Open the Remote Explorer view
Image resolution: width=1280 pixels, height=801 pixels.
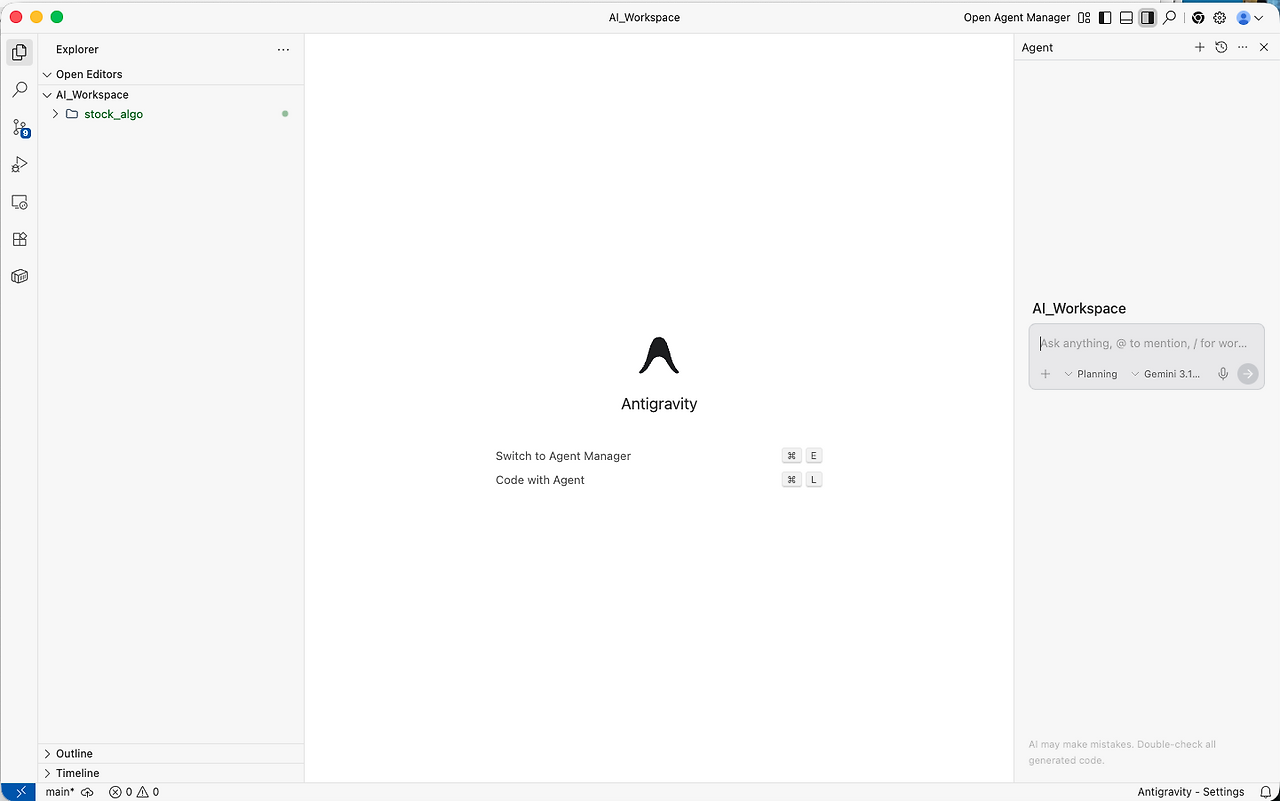(19, 202)
